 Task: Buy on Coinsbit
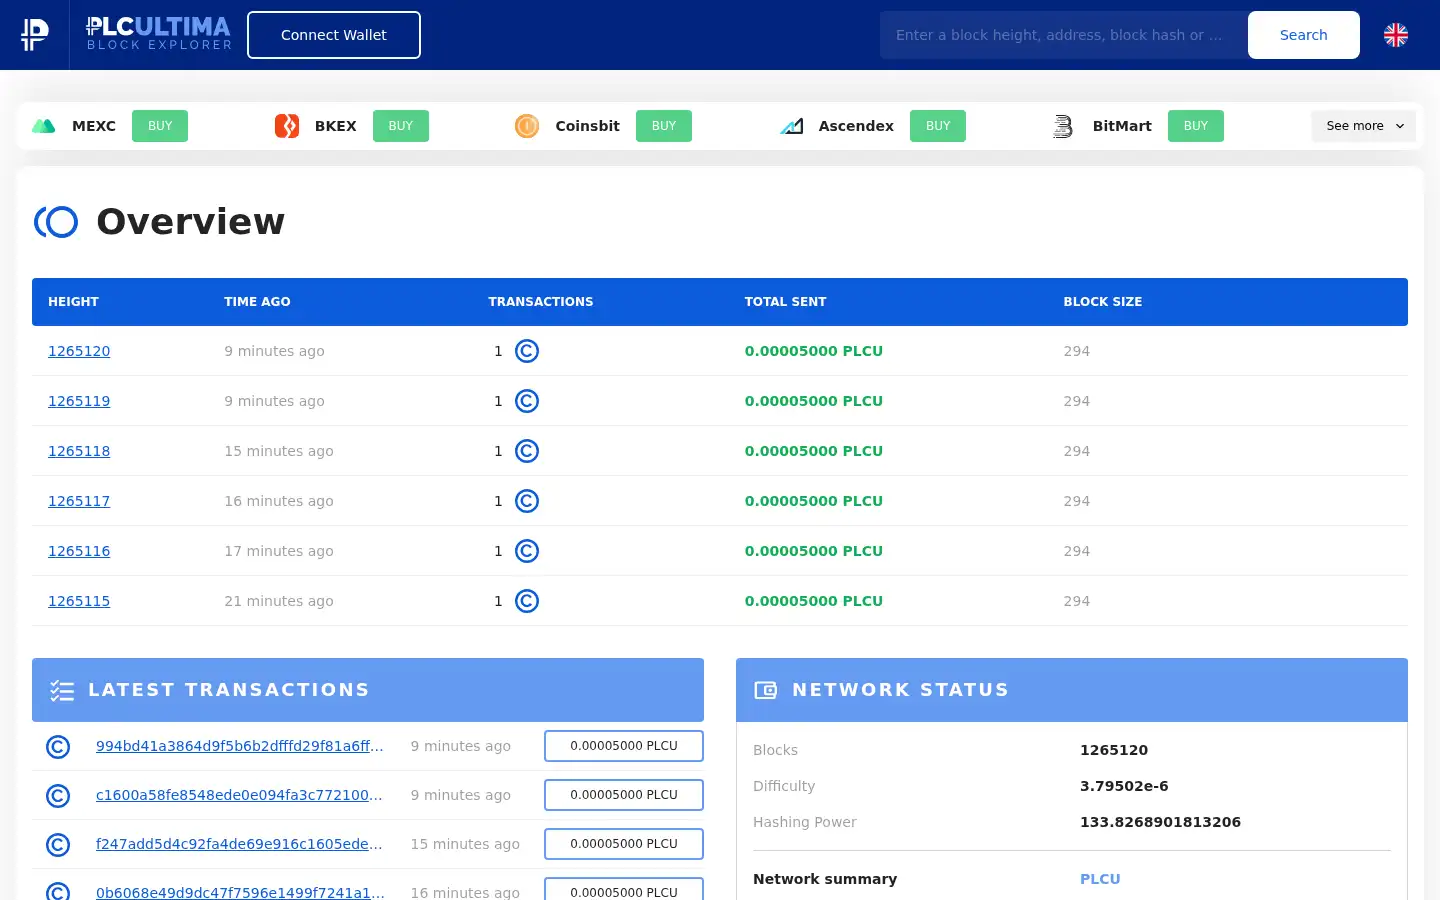(664, 126)
